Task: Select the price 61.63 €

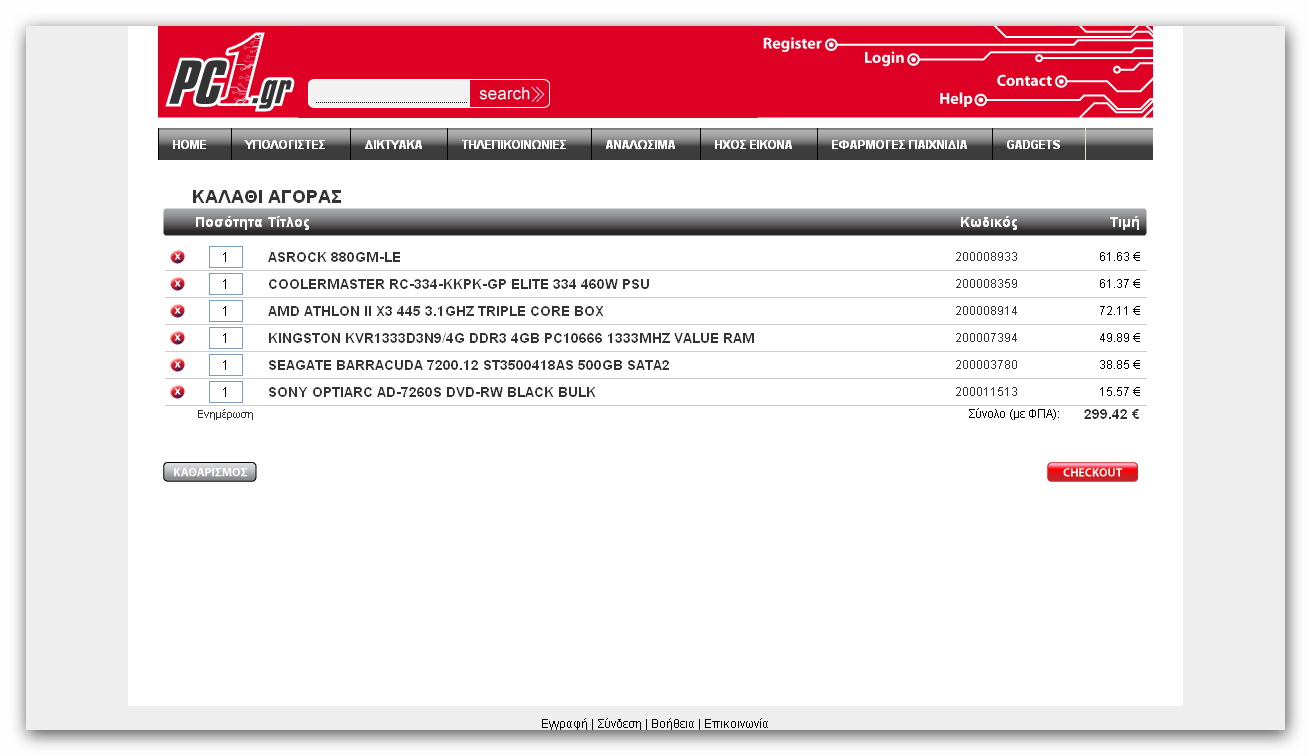Action: [1119, 257]
